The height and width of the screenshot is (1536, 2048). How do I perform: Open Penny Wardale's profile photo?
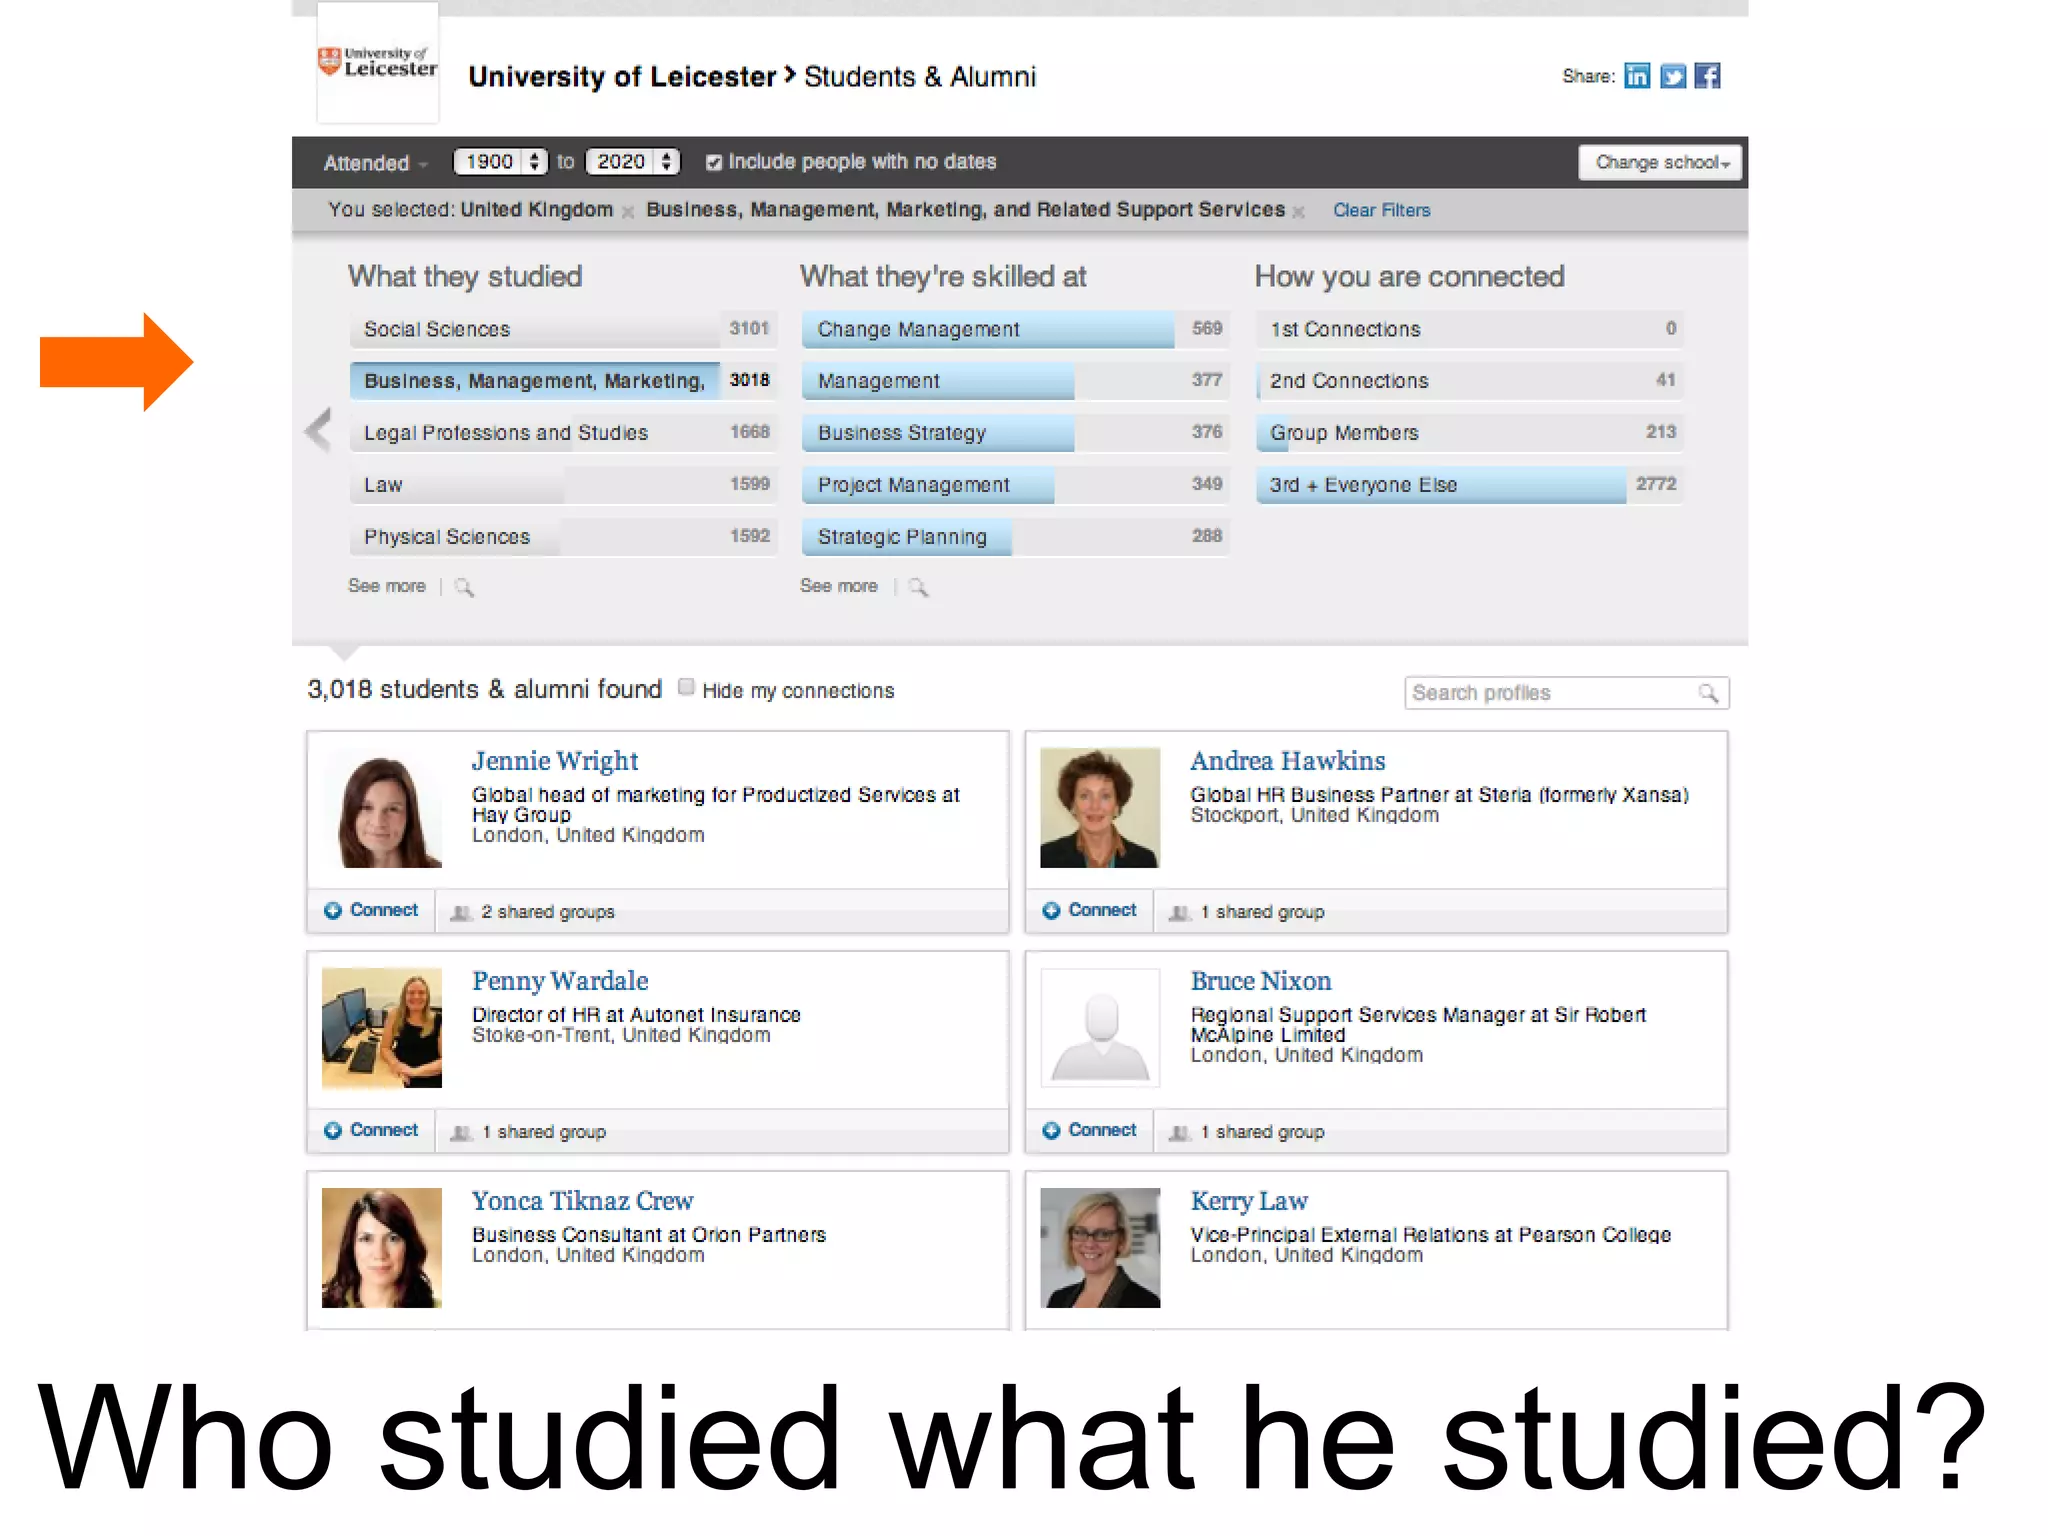point(381,1027)
